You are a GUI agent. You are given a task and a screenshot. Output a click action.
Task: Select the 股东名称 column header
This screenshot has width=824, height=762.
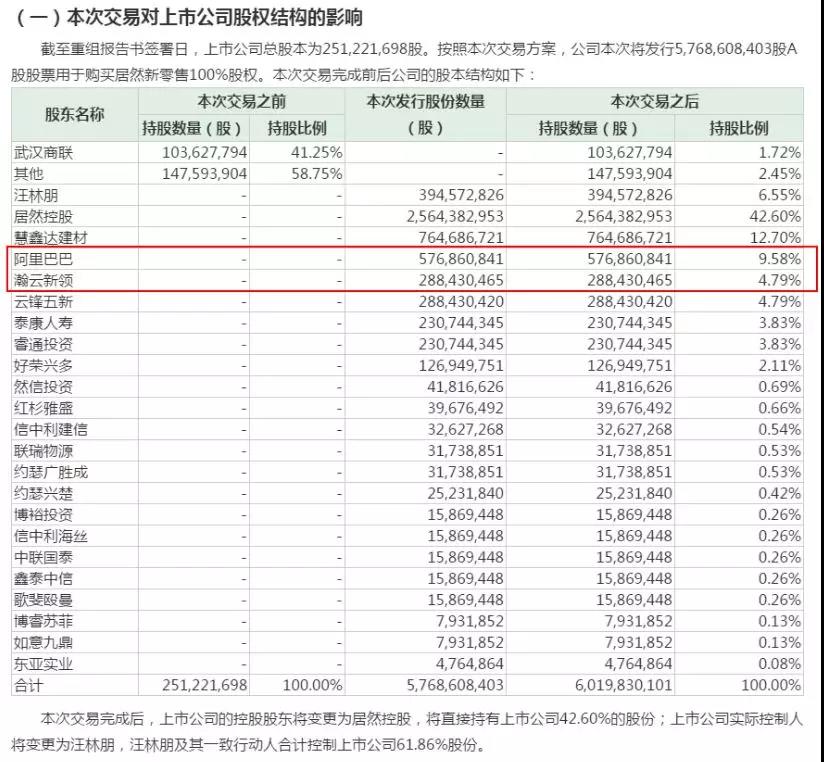tap(75, 114)
